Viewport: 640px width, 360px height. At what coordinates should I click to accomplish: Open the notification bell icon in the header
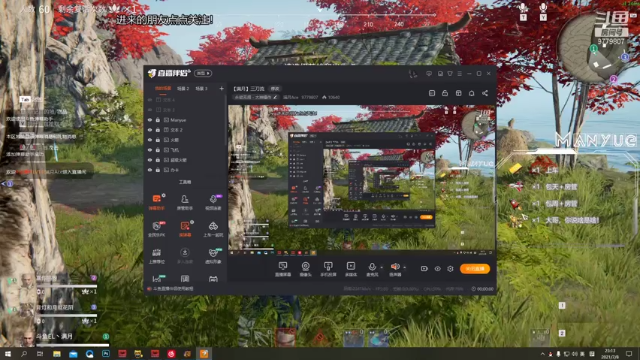pos(471,93)
